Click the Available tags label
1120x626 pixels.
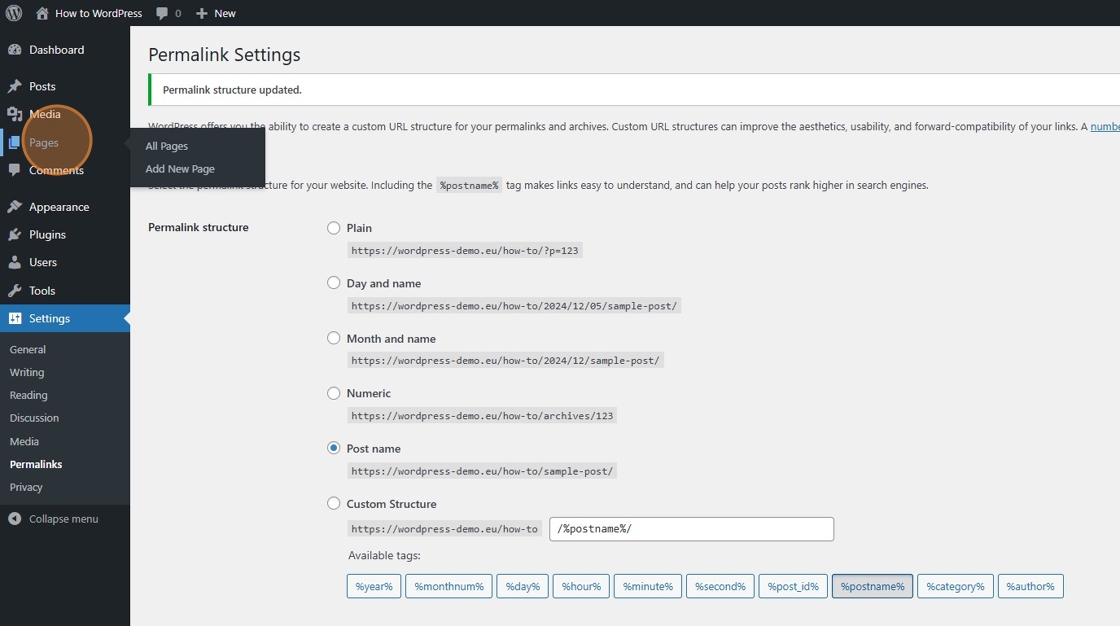(x=384, y=555)
